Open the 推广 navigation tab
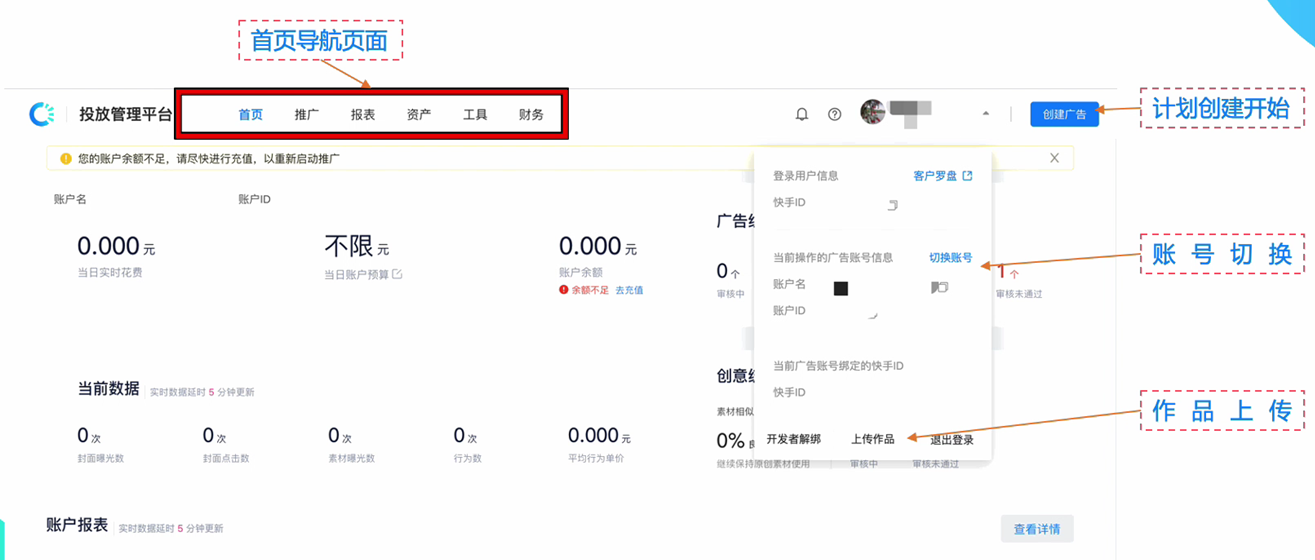The height and width of the screenshot is (560, 1315). (x=307, y=114)
